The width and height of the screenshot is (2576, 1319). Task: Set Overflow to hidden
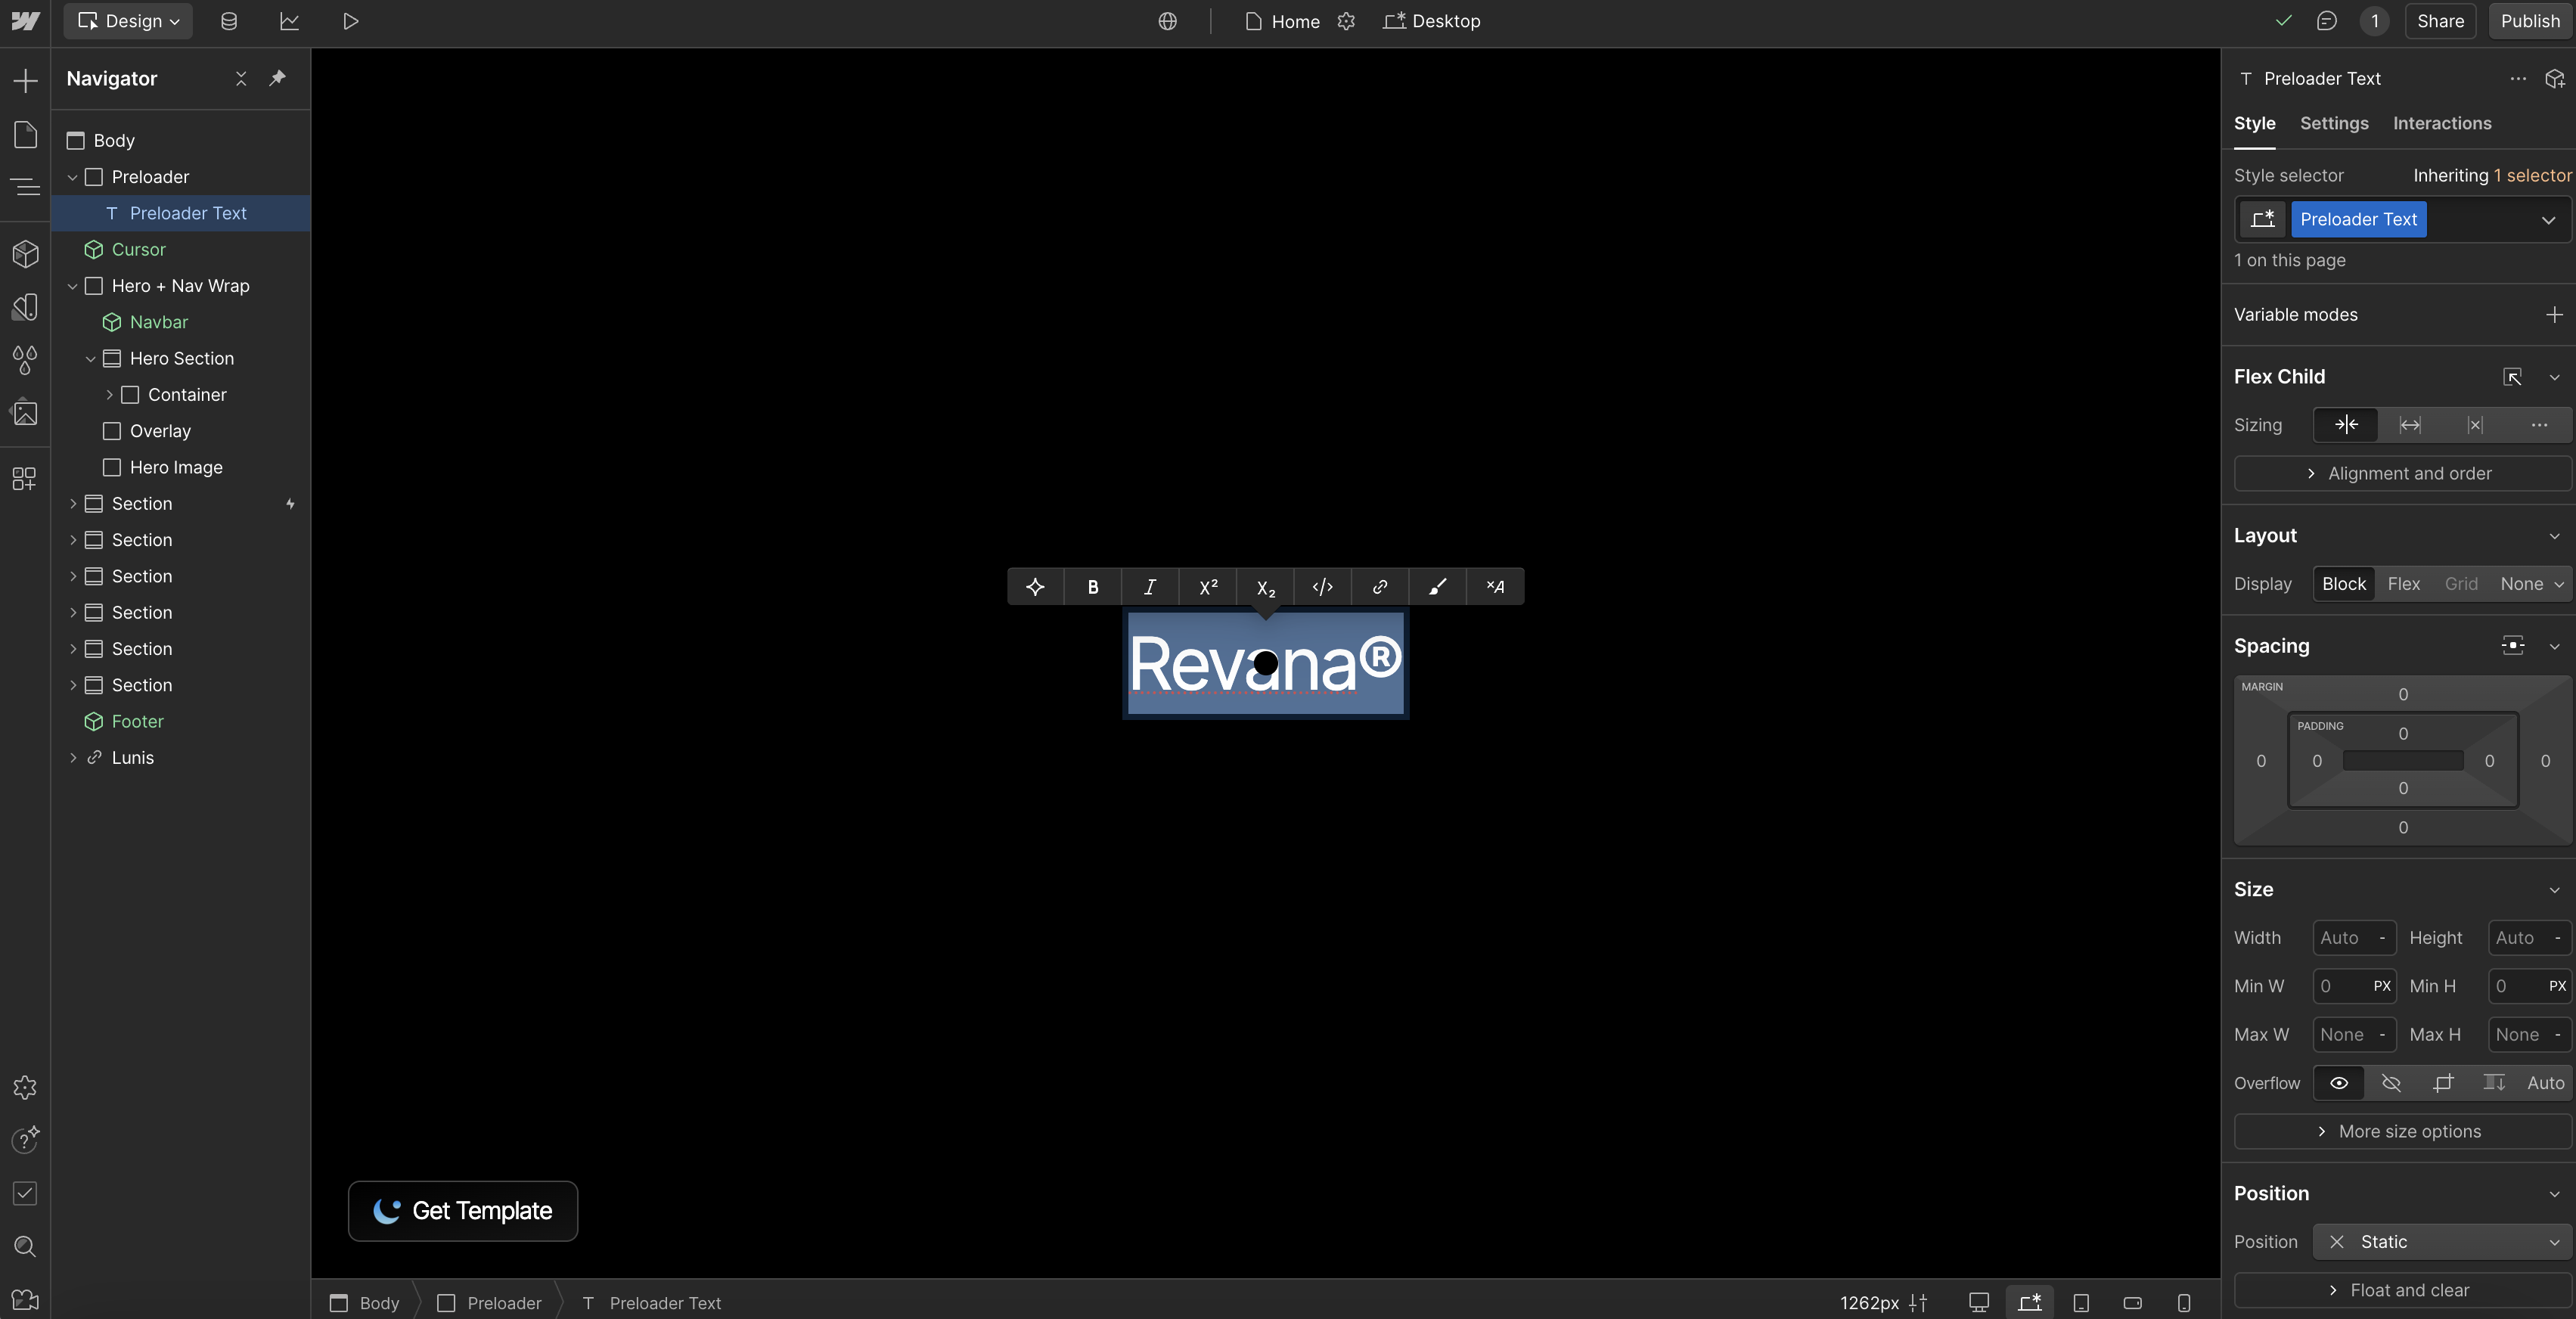2391,1083
